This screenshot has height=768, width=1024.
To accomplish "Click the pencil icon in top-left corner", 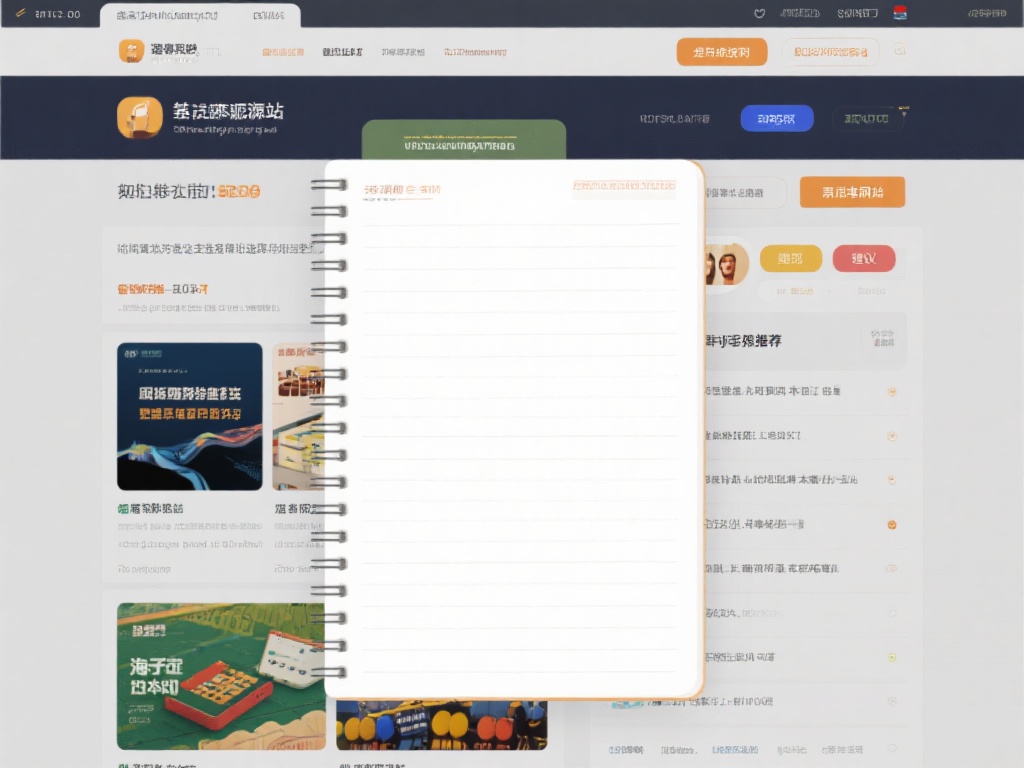I will [21, 14].
